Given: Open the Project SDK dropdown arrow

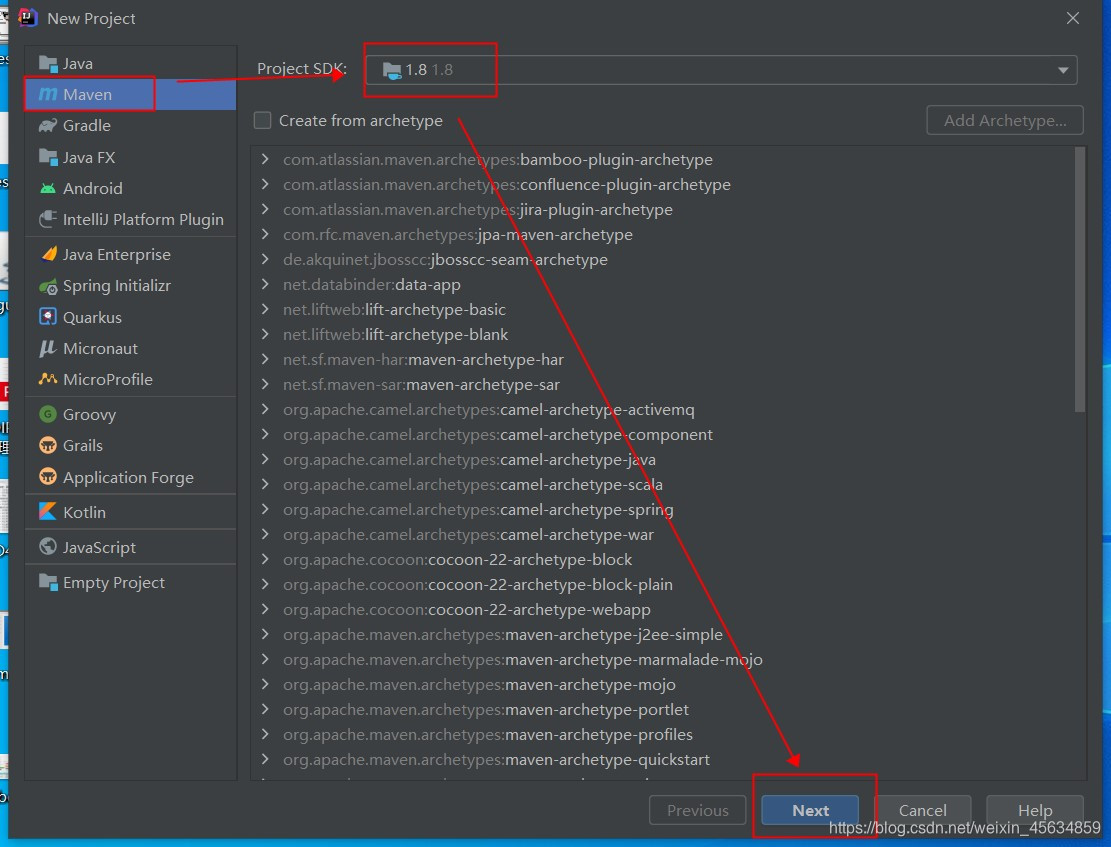Looking at the screenshot, I should click(x=1063, y=70).
